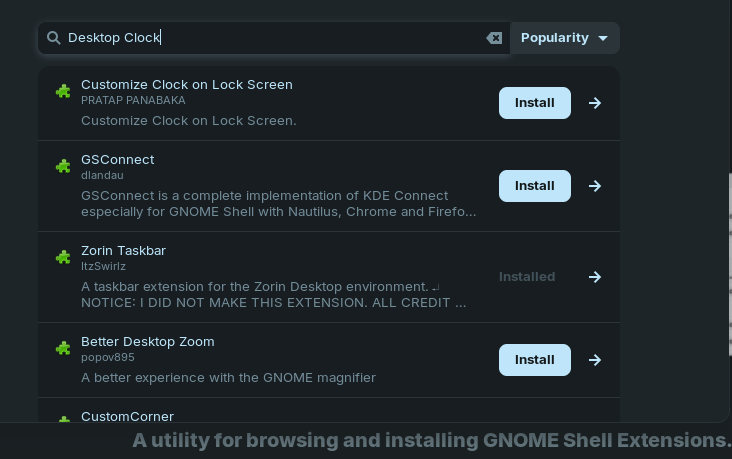Open Customize Clock on Lock Screen details arrow
The height and width of the screenshot is (459, 732).
(595, 103)
